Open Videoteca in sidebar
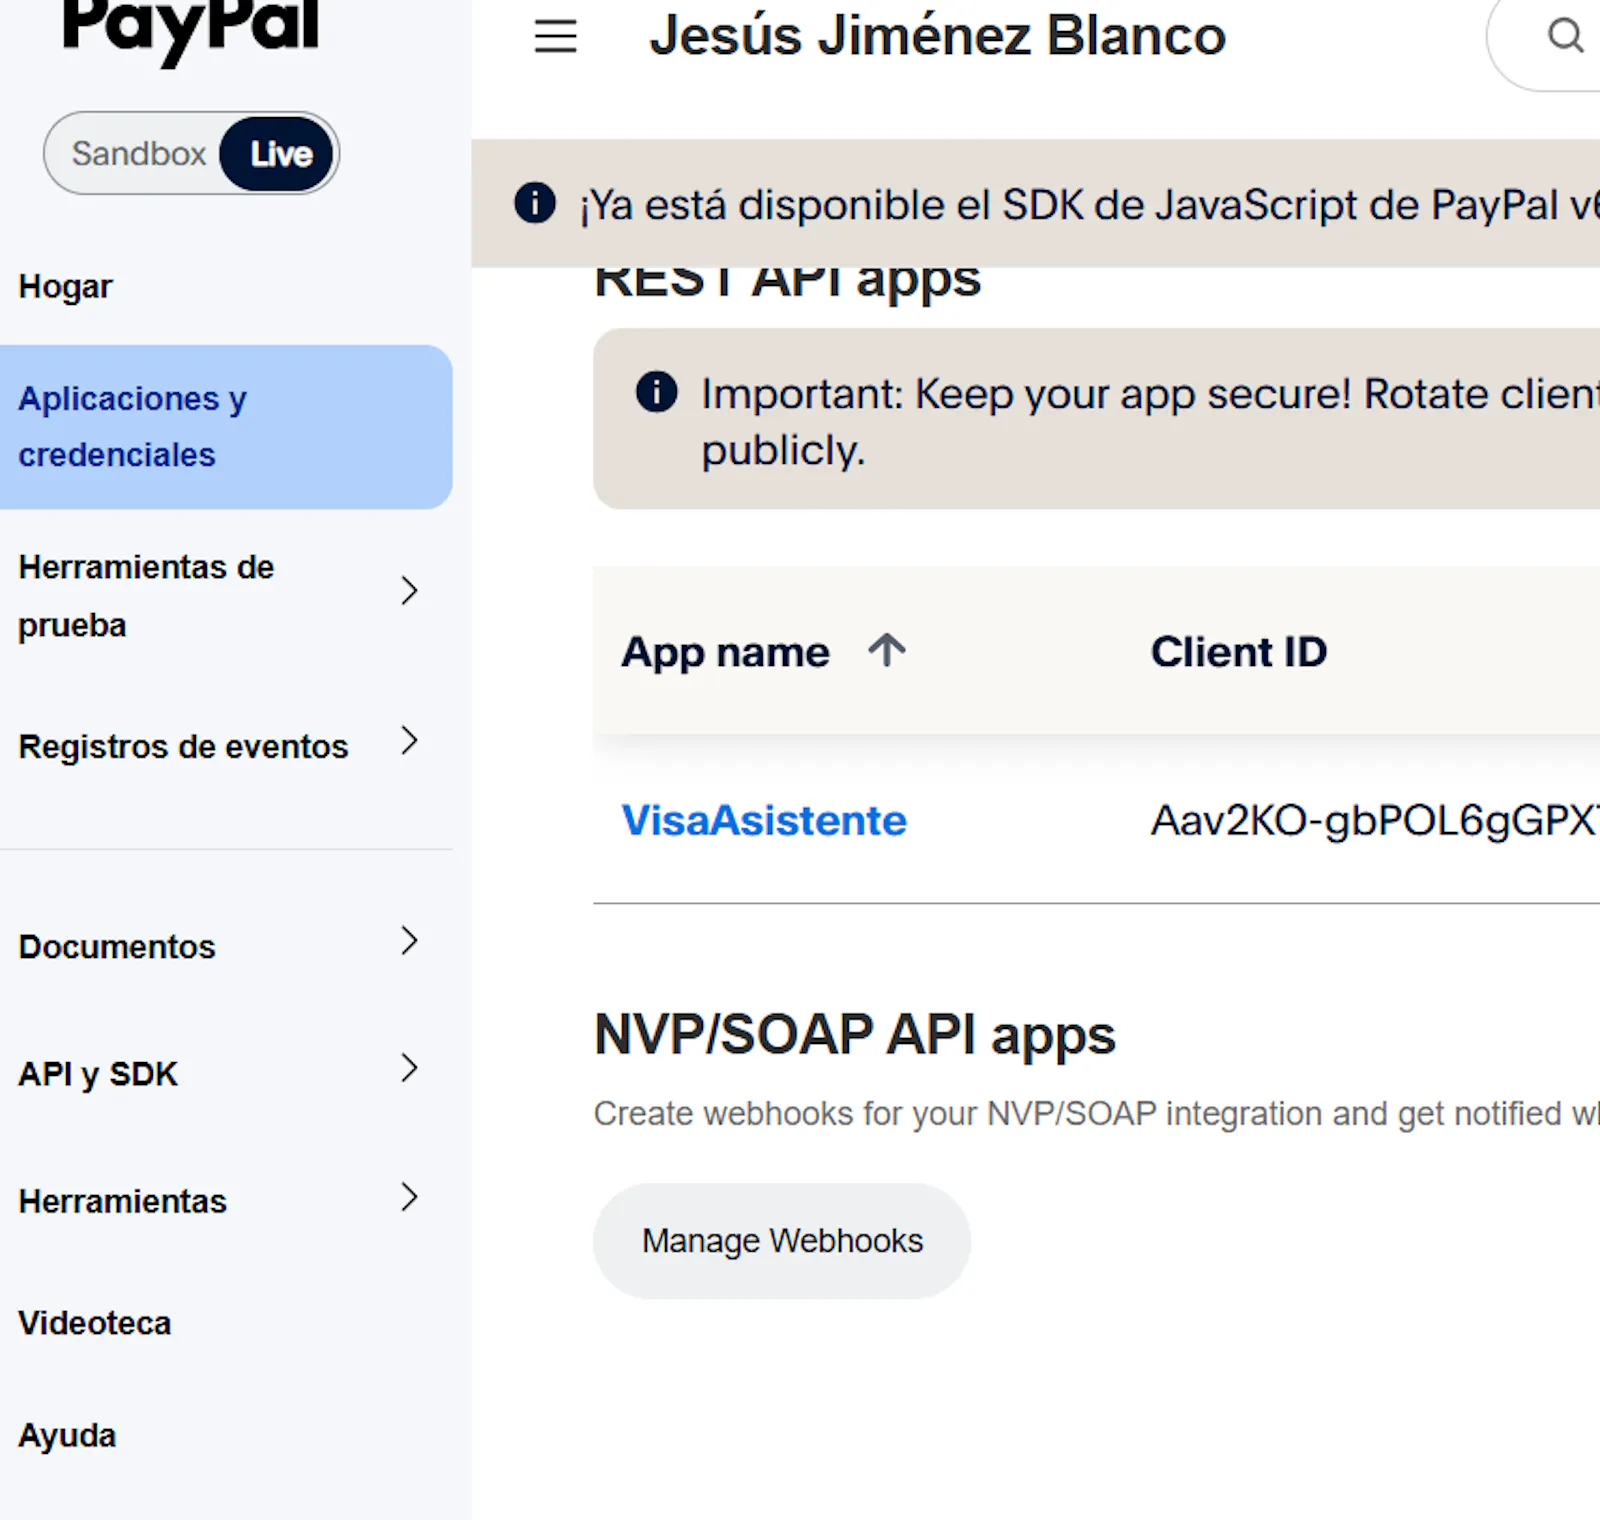Screen dimensions: 1600x1520 [x=95, y=1323]
